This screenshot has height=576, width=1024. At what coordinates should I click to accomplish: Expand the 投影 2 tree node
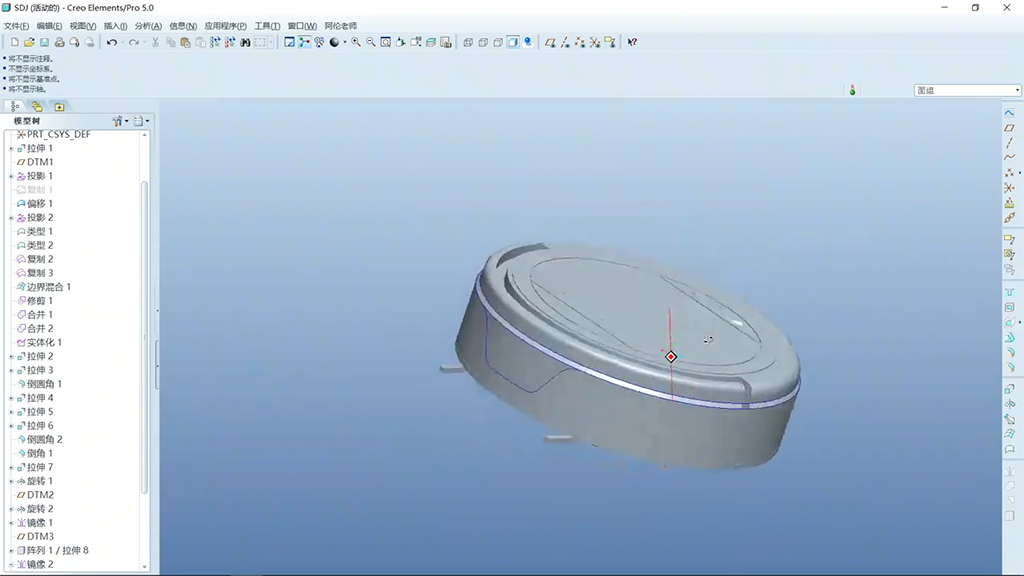(11, 218)
